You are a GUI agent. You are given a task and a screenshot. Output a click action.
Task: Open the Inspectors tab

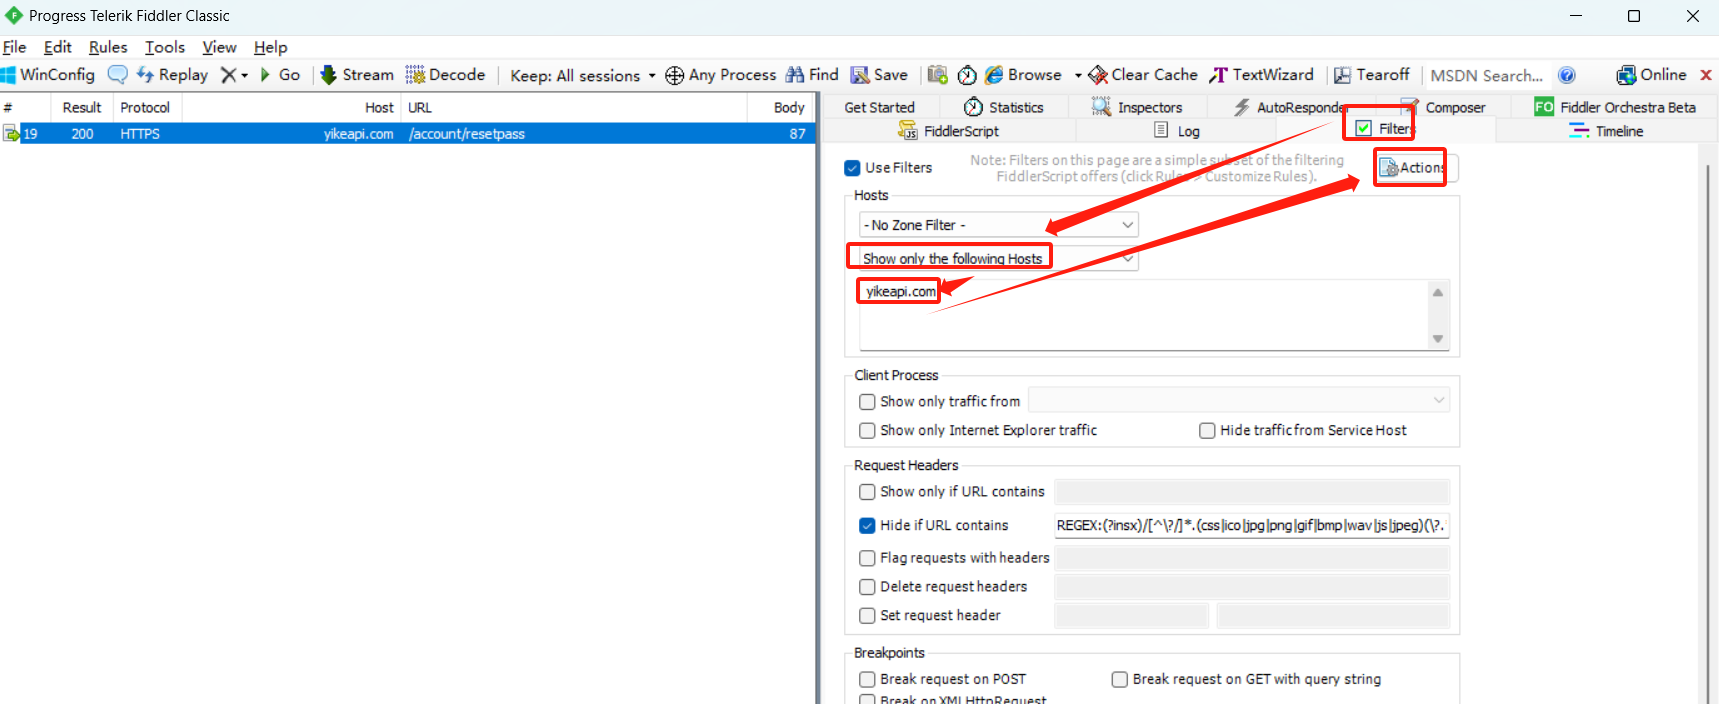1137,107
